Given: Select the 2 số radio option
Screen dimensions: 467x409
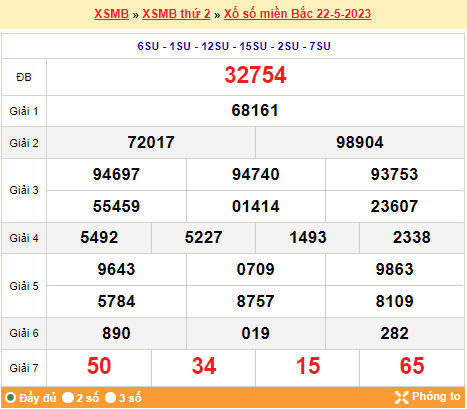Looking at the screenshot, I should click(68, 398).
